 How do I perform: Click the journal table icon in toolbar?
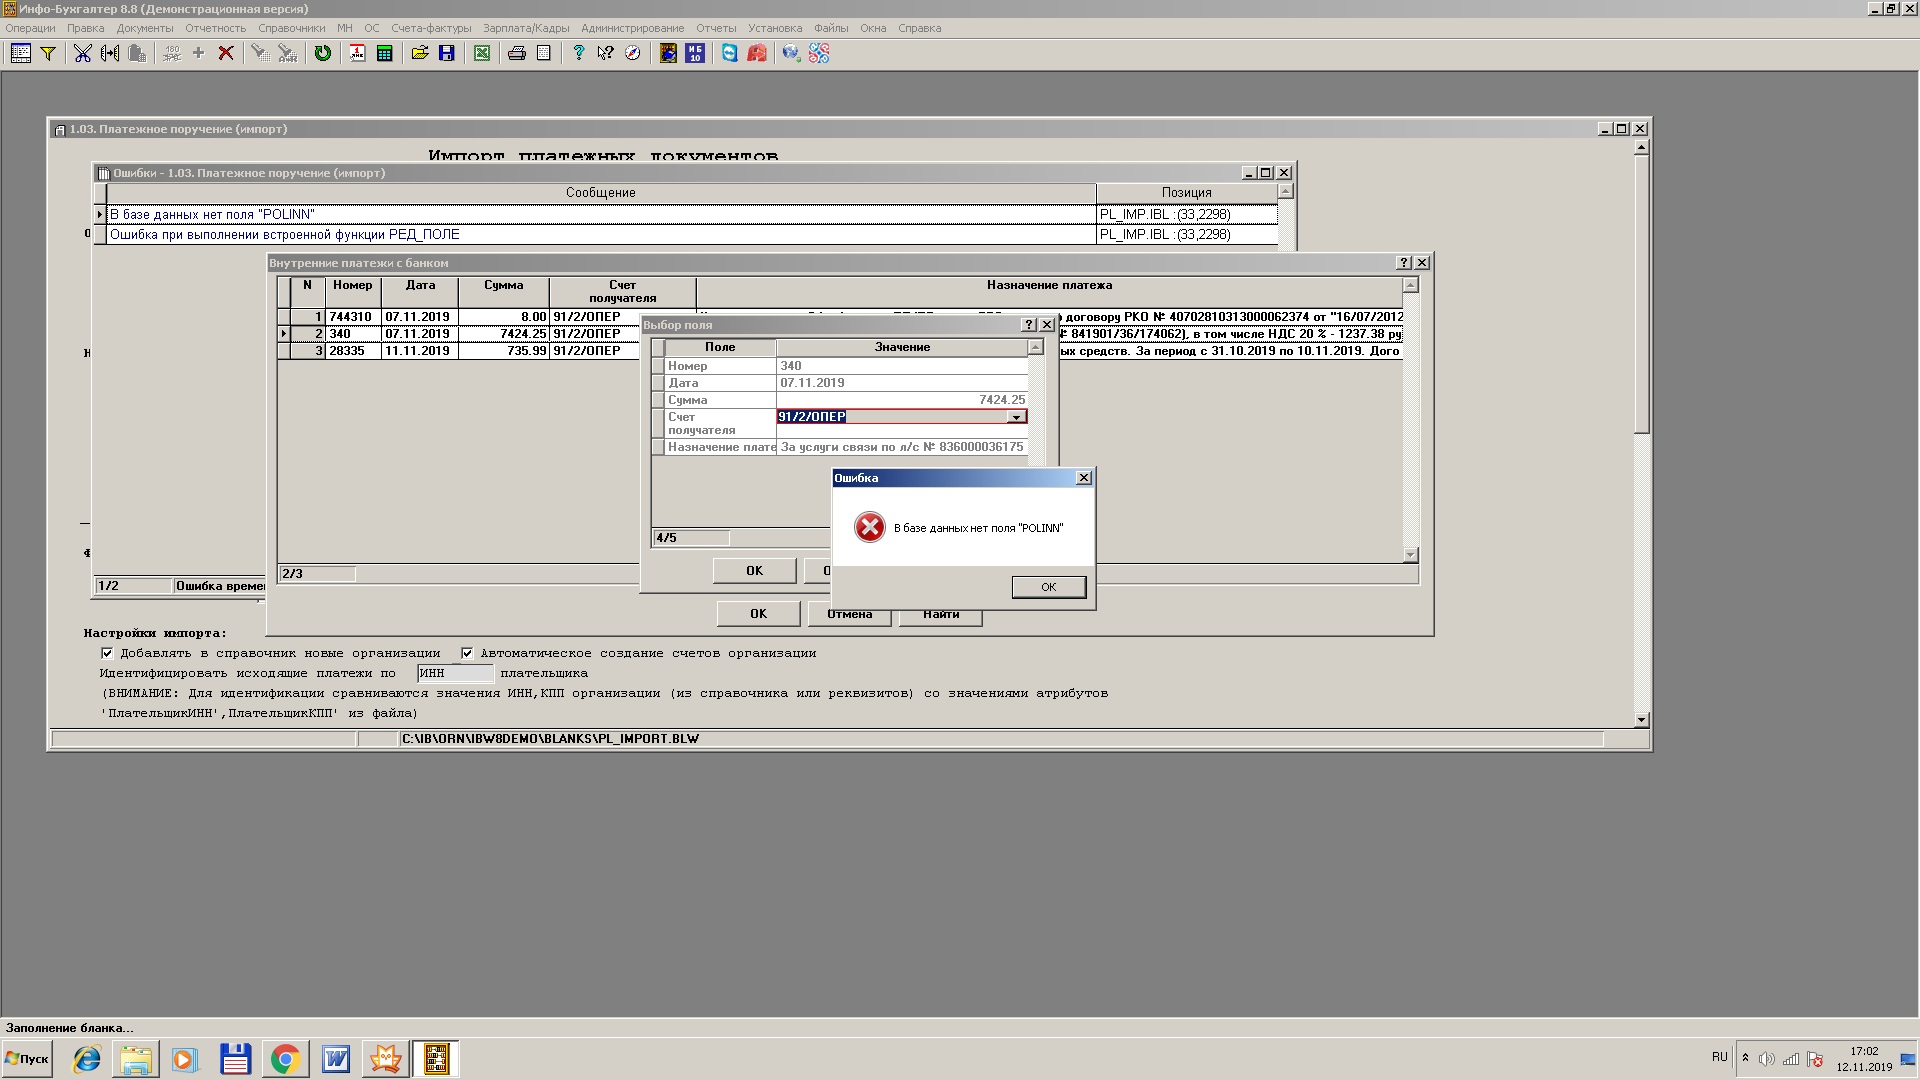click(x=20, y=53)
